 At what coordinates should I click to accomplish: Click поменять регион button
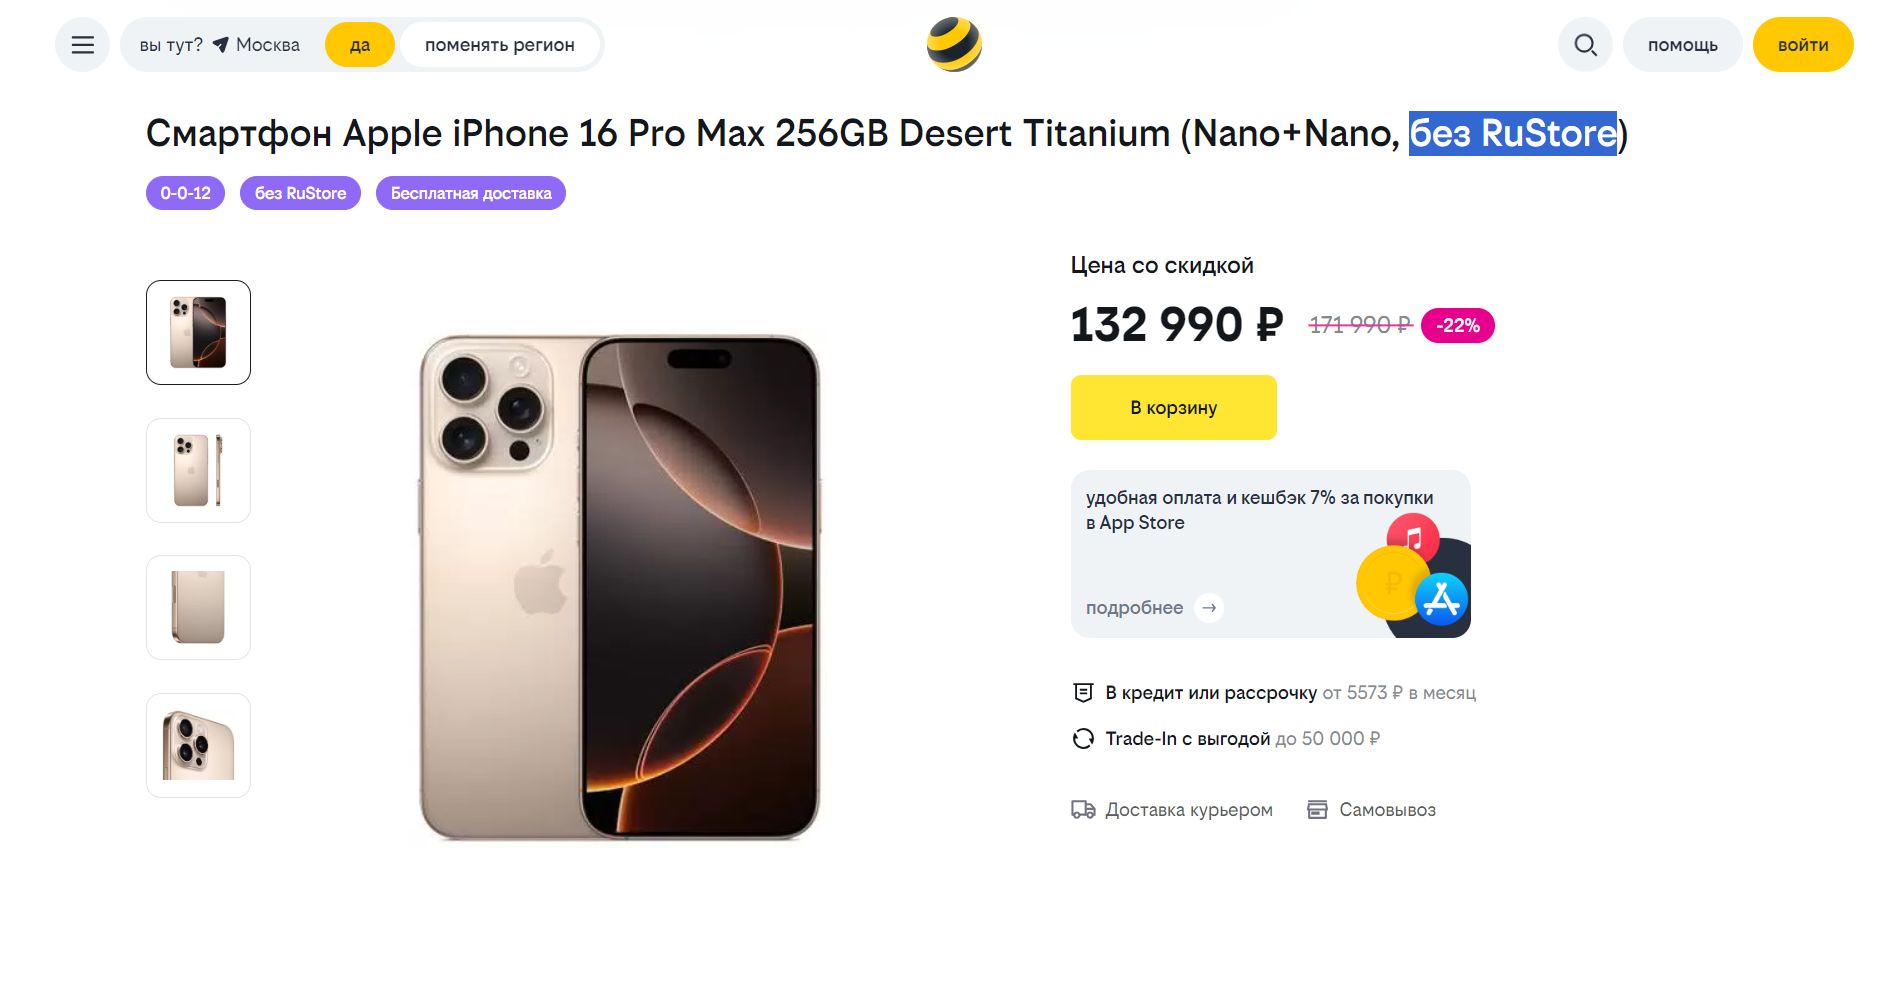(500, 45)
